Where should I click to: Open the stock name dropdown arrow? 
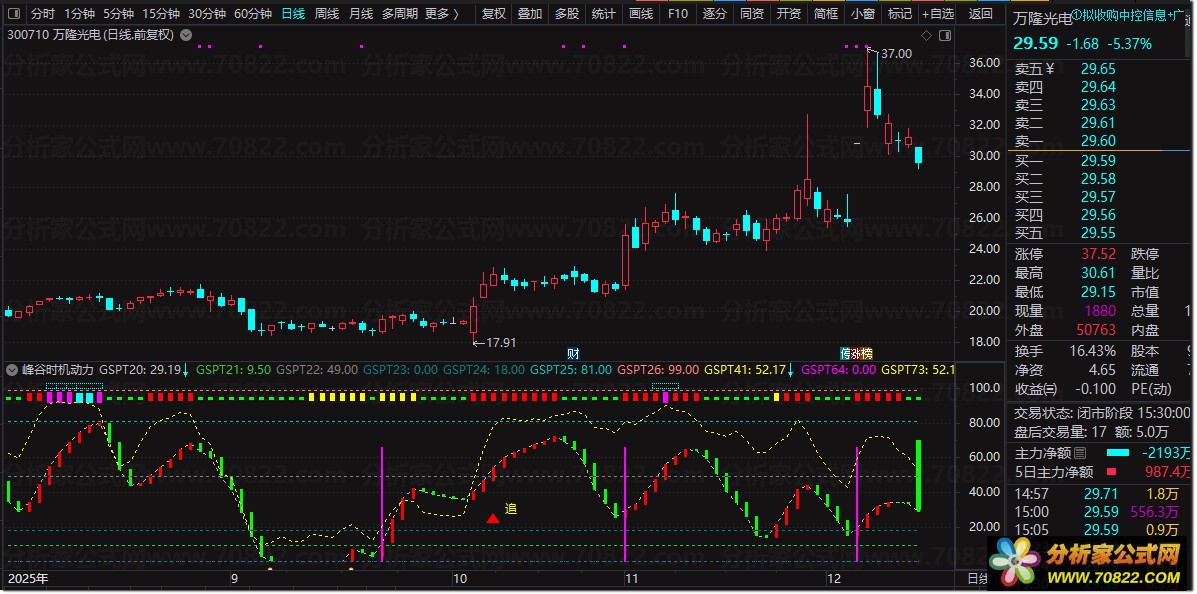pyautogui.click(x=186, y=35)
